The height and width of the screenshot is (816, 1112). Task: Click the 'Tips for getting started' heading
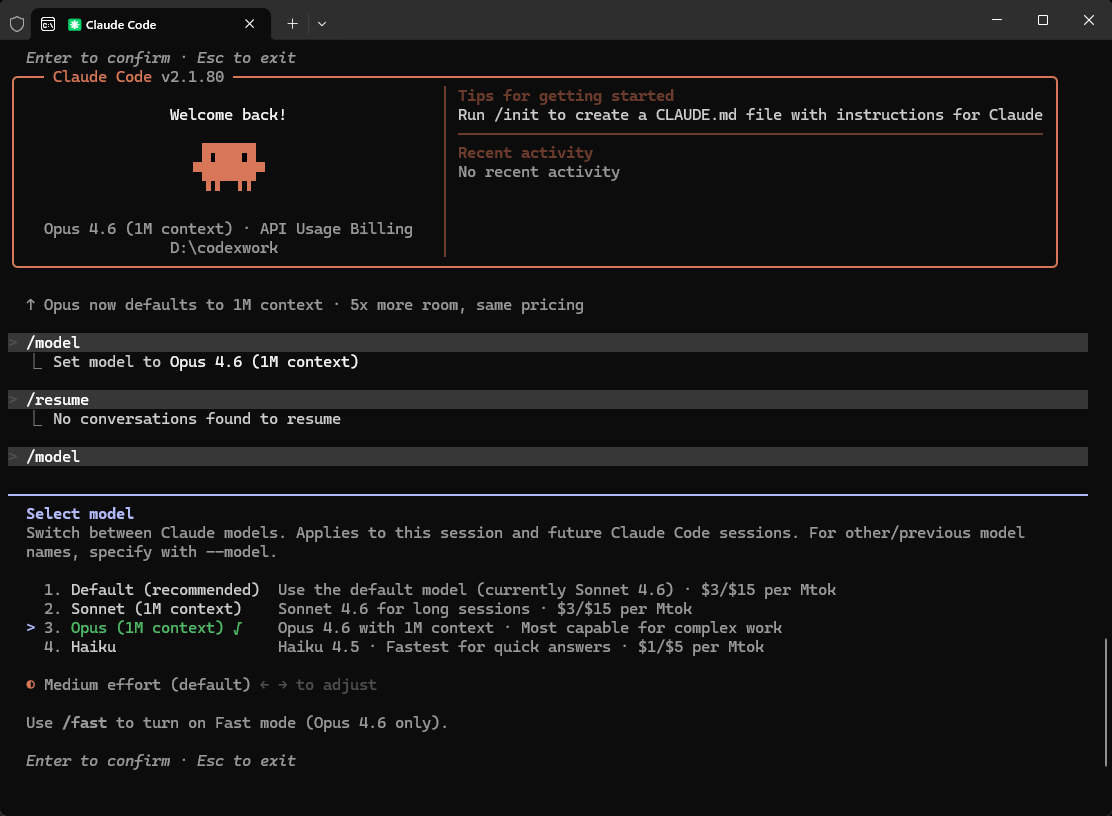[566, 96]
